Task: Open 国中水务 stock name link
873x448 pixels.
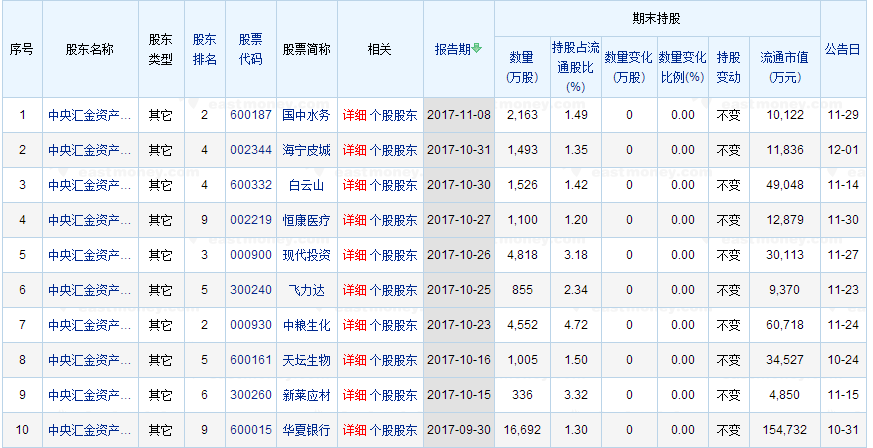Action: click(305, 115)
